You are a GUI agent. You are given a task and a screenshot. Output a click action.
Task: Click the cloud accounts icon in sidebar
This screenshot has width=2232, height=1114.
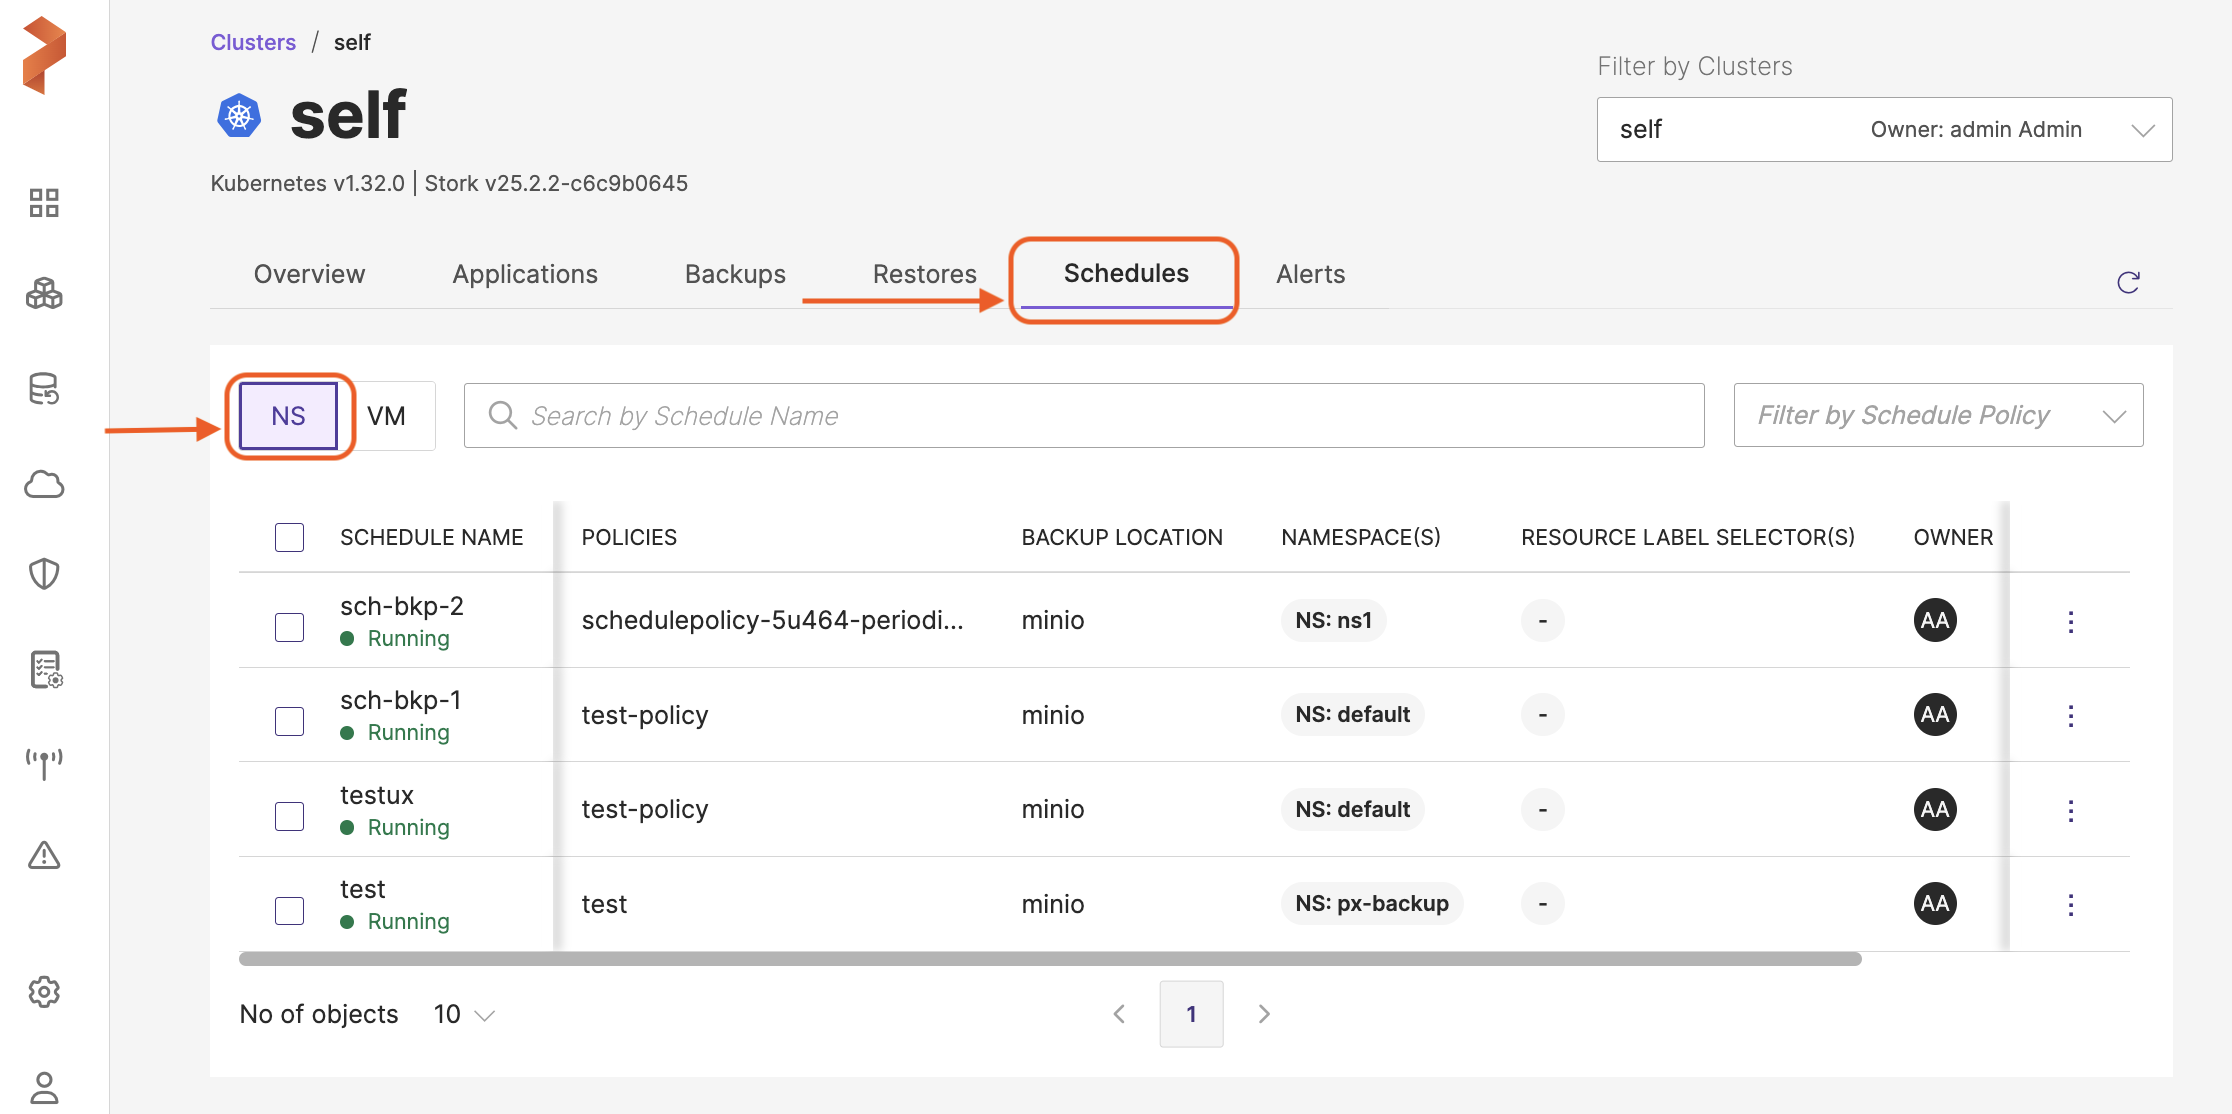click(44, 485)
